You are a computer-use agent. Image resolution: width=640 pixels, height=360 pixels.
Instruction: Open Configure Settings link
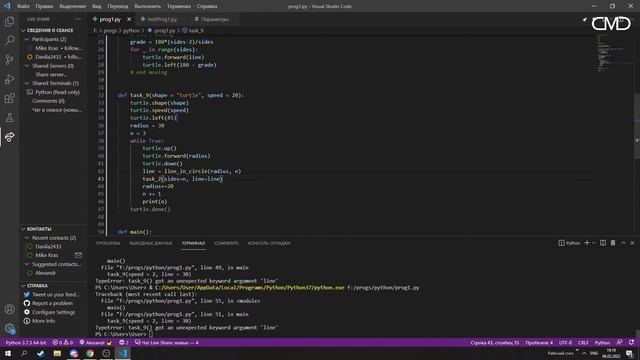point(53,312)
